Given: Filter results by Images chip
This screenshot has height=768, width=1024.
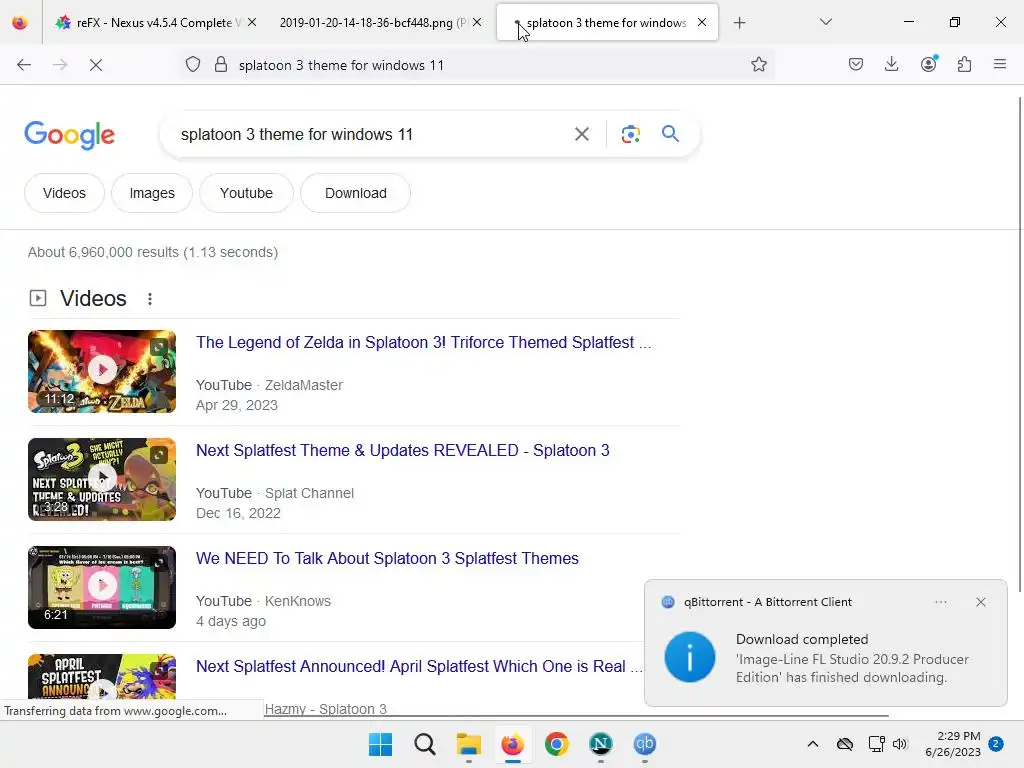Looking at the screenshot, I should 152,193.
